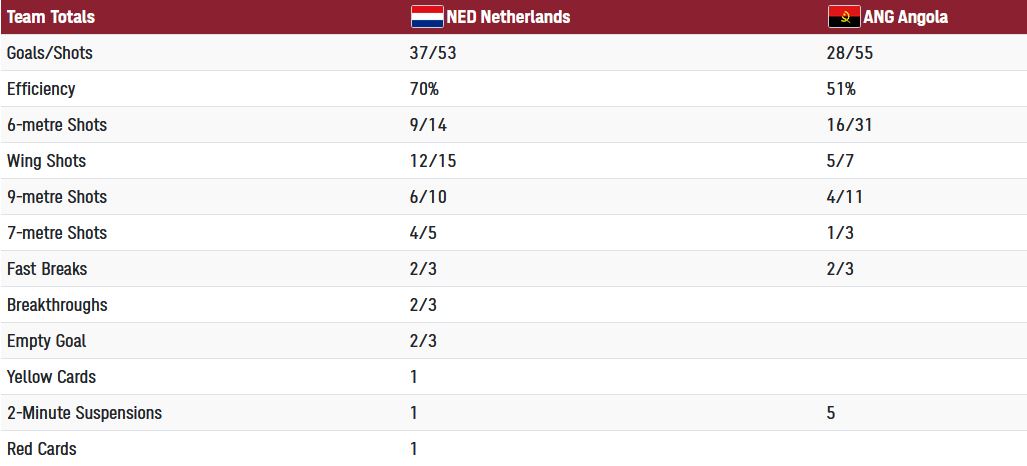This screenshot has width=1027, height=466.
Task: Click Angola 2-Minute Suspensions value 5
Action: click(832, 413)
